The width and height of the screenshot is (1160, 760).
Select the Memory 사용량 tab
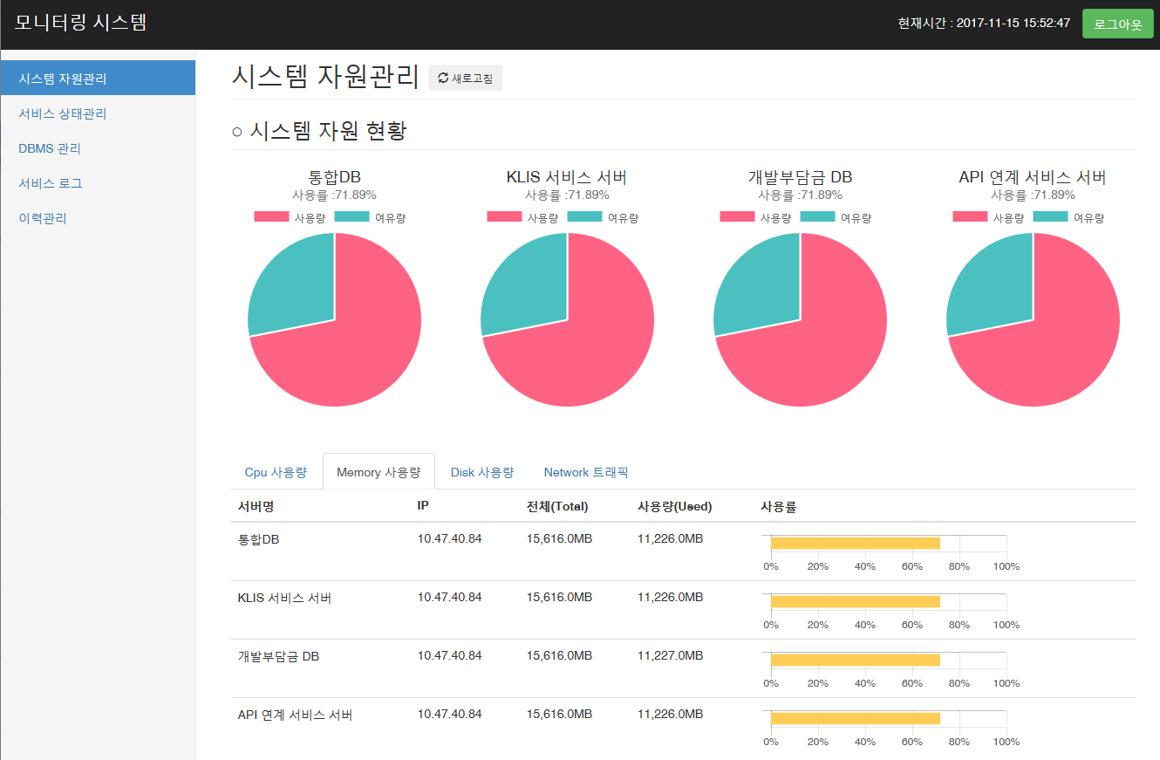point(378,472)
